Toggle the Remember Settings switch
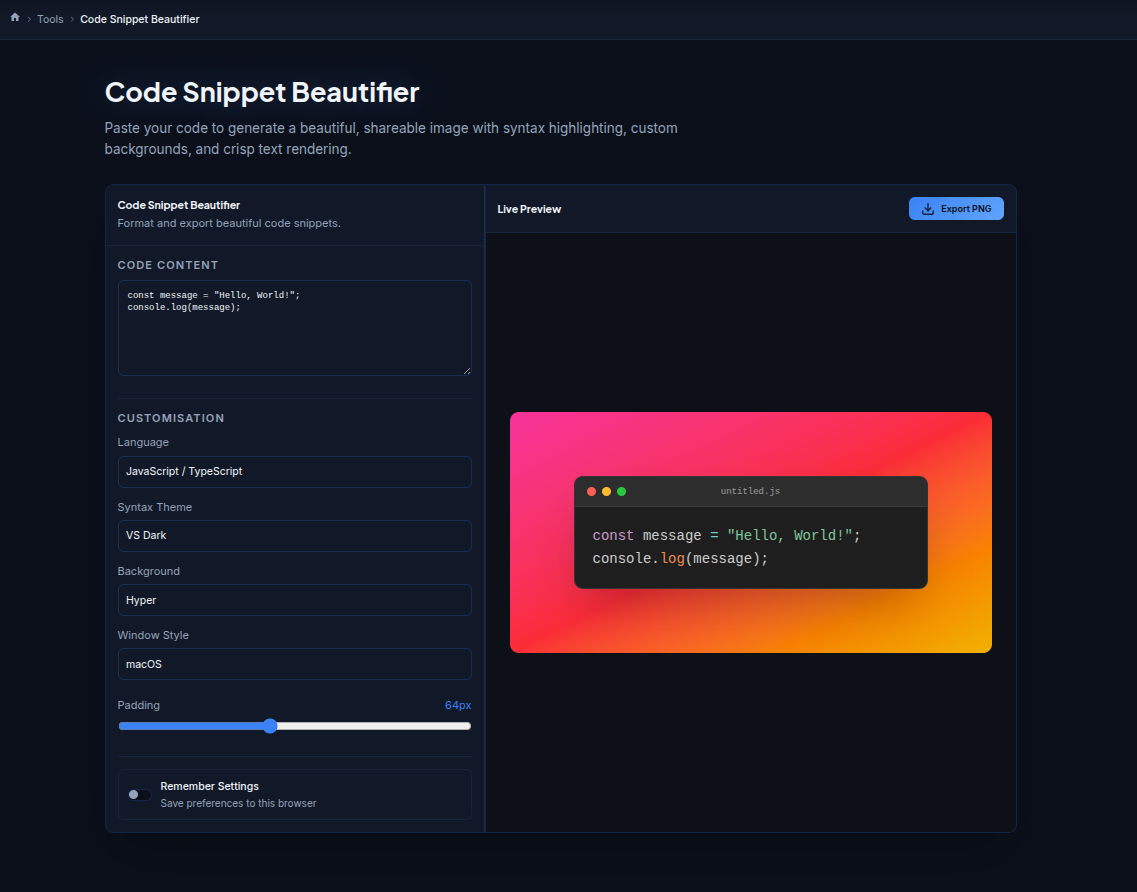The width and height of the screenshot is (1137, 892). [139, 795]
